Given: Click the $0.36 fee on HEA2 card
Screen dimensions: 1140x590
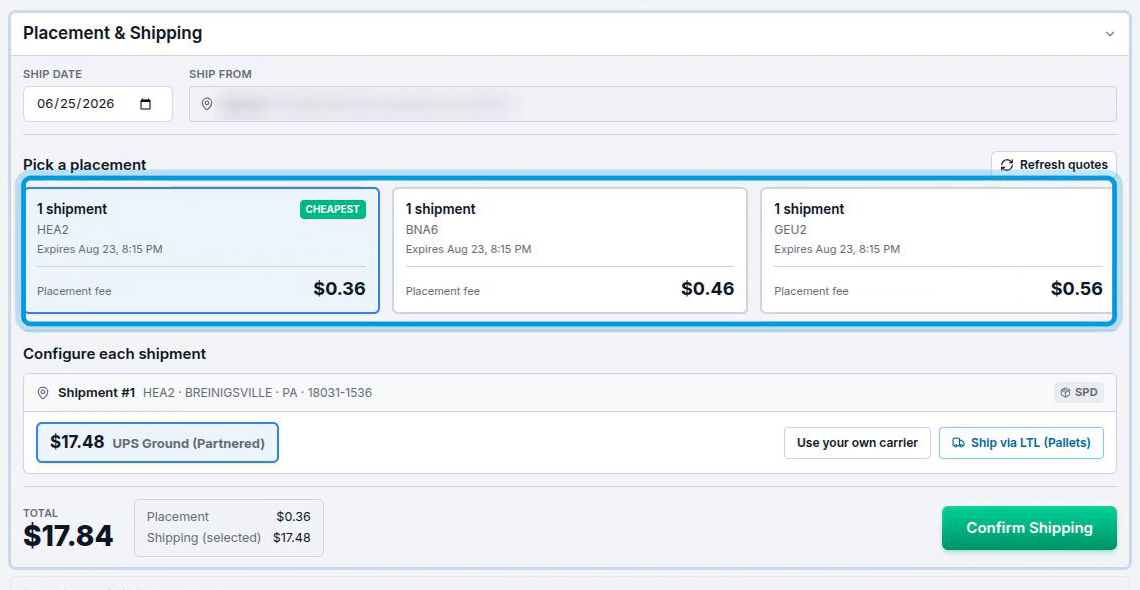Looking at the screenshot, I should coord(340,288).
